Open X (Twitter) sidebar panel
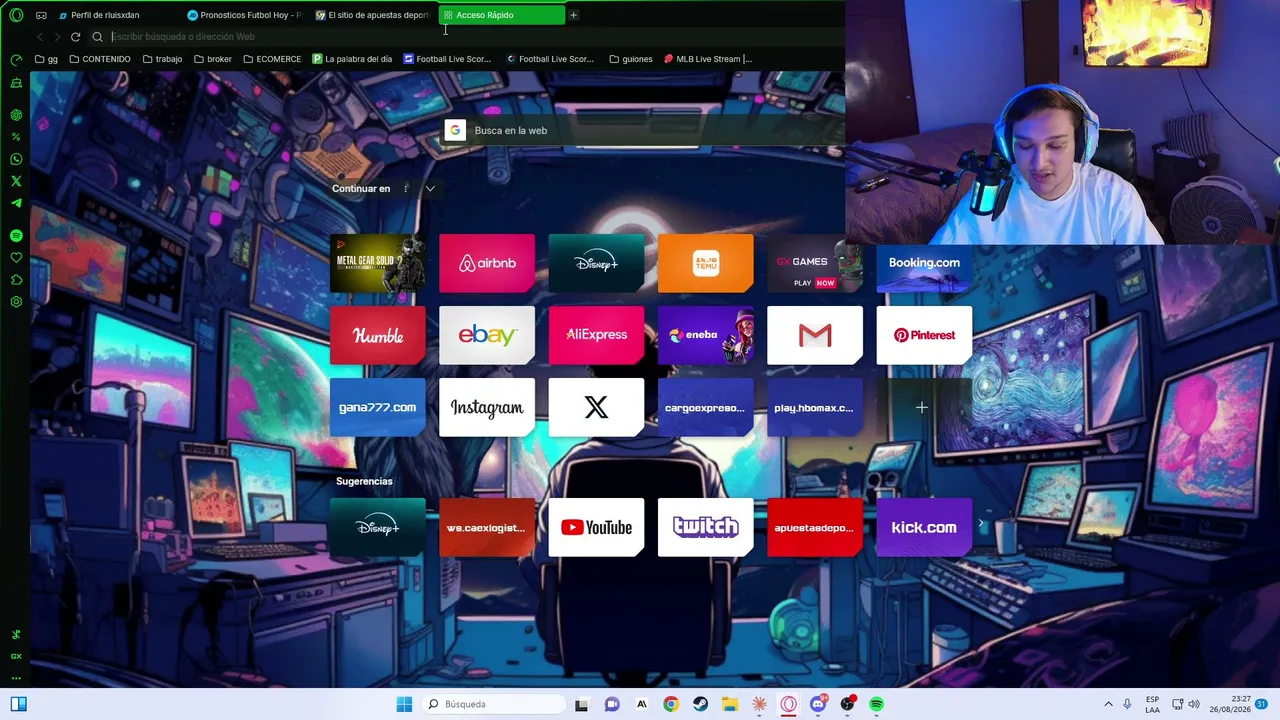 pos(16,181)
